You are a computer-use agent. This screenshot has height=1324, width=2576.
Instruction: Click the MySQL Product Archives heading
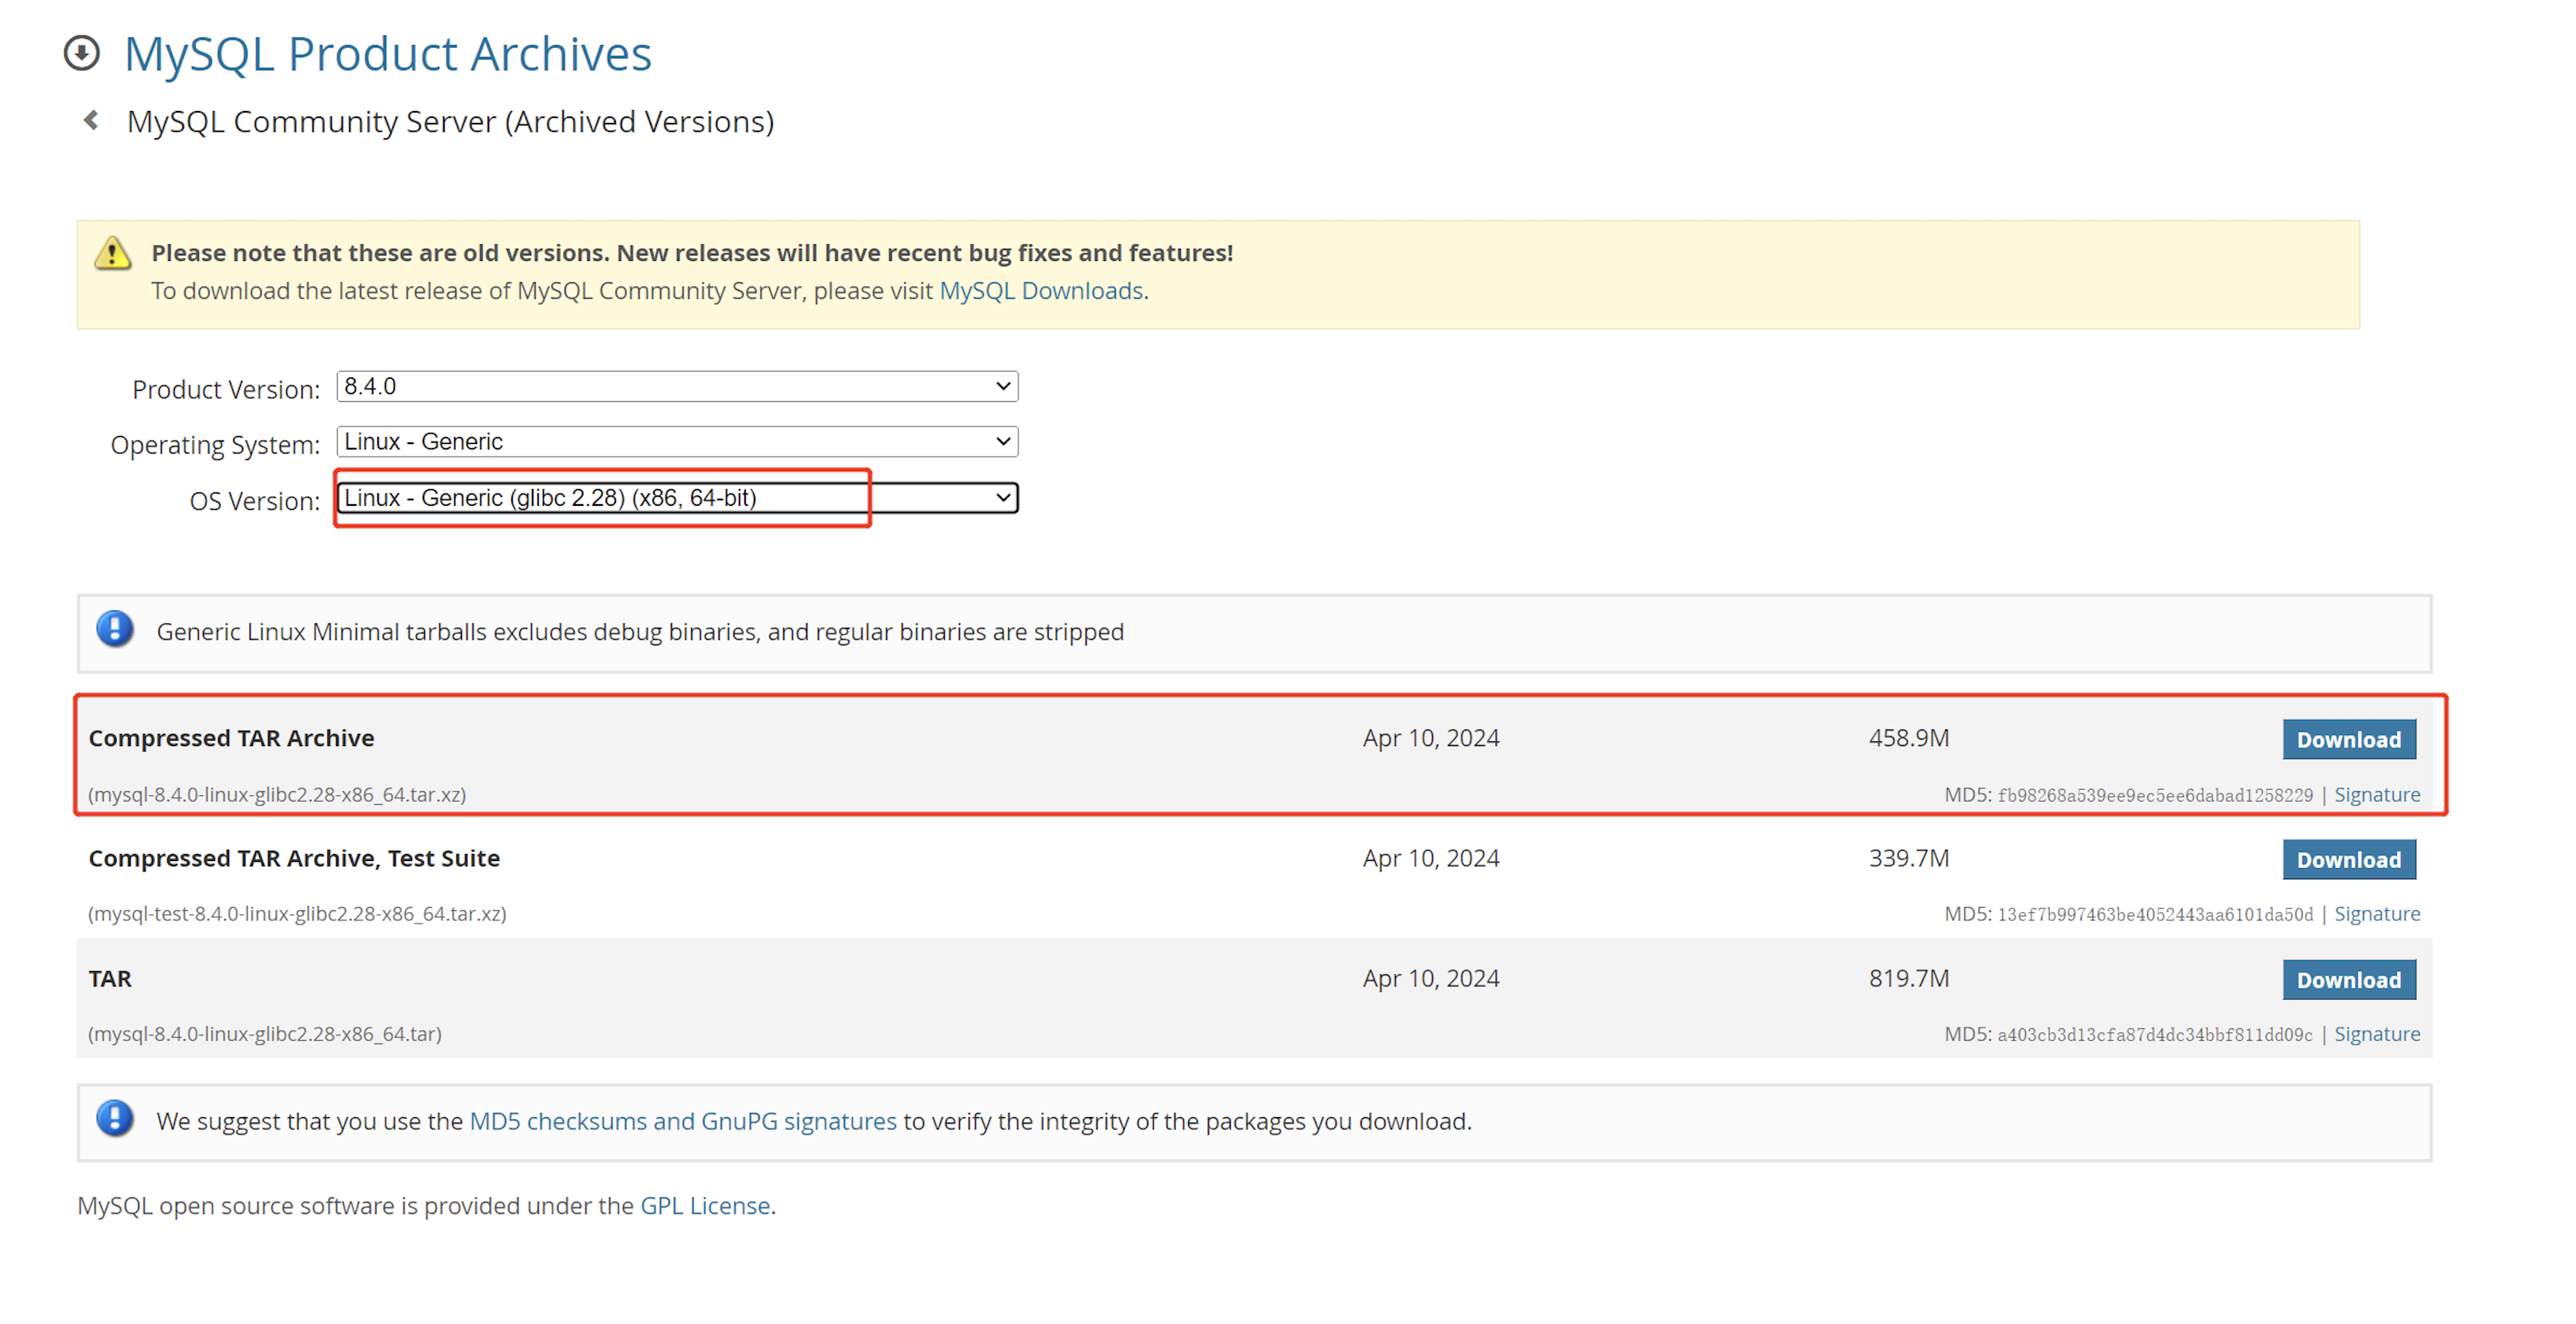(x=388, y=54)
